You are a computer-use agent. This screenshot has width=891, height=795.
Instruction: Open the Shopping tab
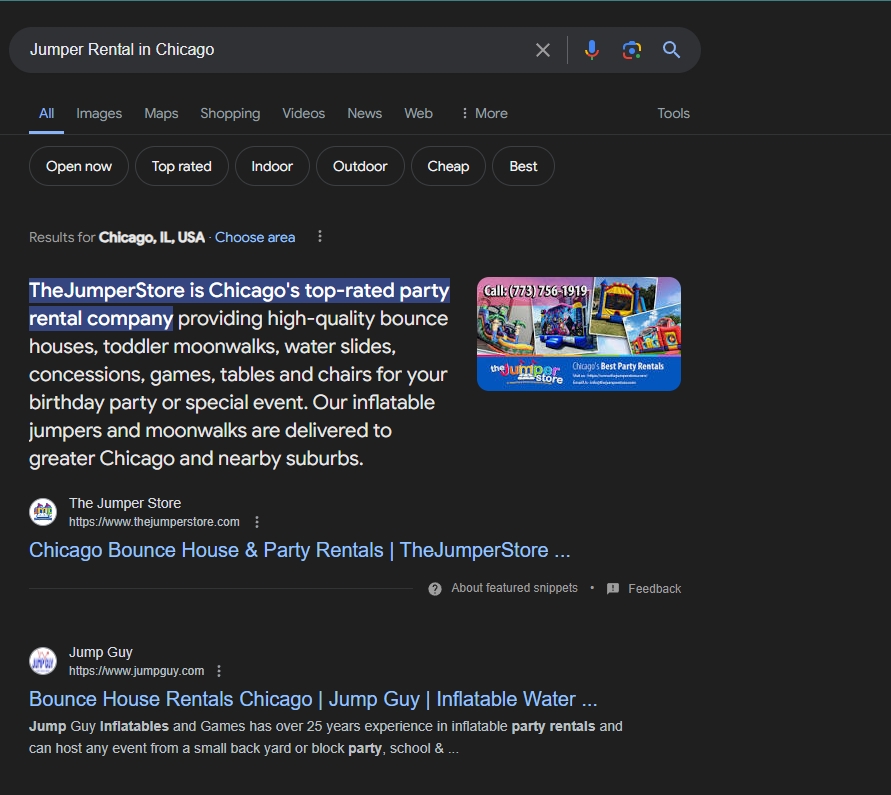point(230,113)
